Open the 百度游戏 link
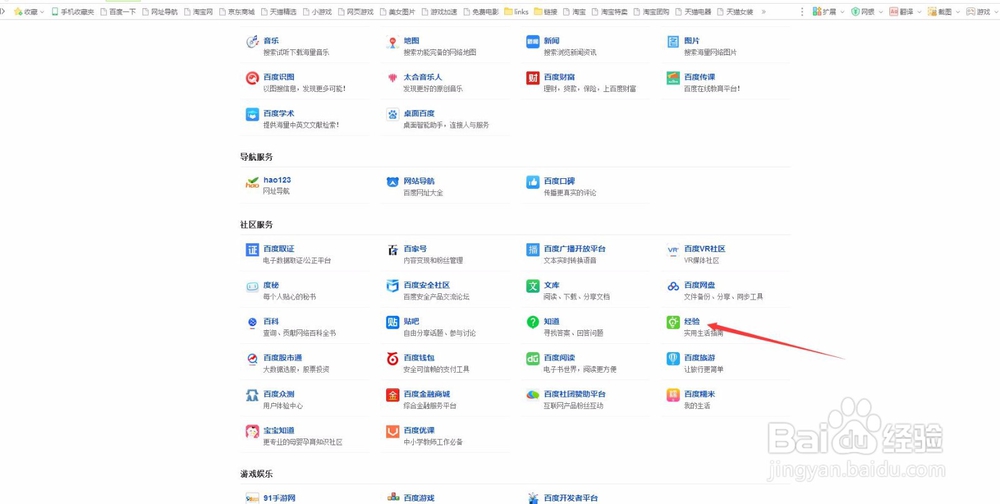This screenshot has height=504, width=1000. (419, 498)
